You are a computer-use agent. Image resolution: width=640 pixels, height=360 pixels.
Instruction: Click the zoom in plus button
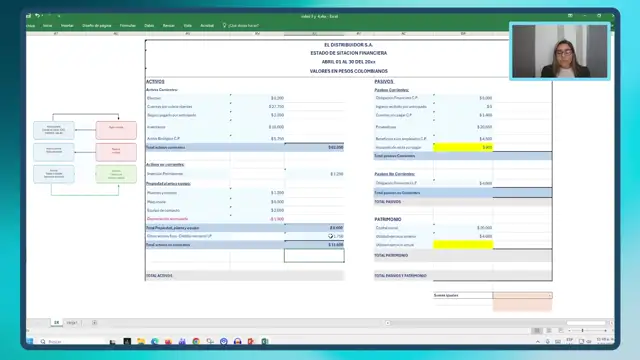(x=605, y=330)
